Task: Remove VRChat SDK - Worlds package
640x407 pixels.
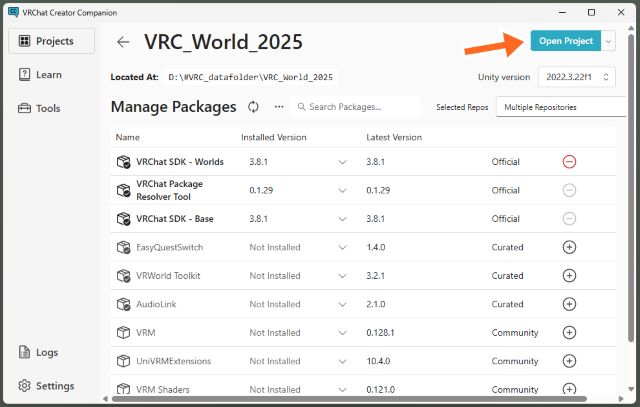Action: point(569,162)
